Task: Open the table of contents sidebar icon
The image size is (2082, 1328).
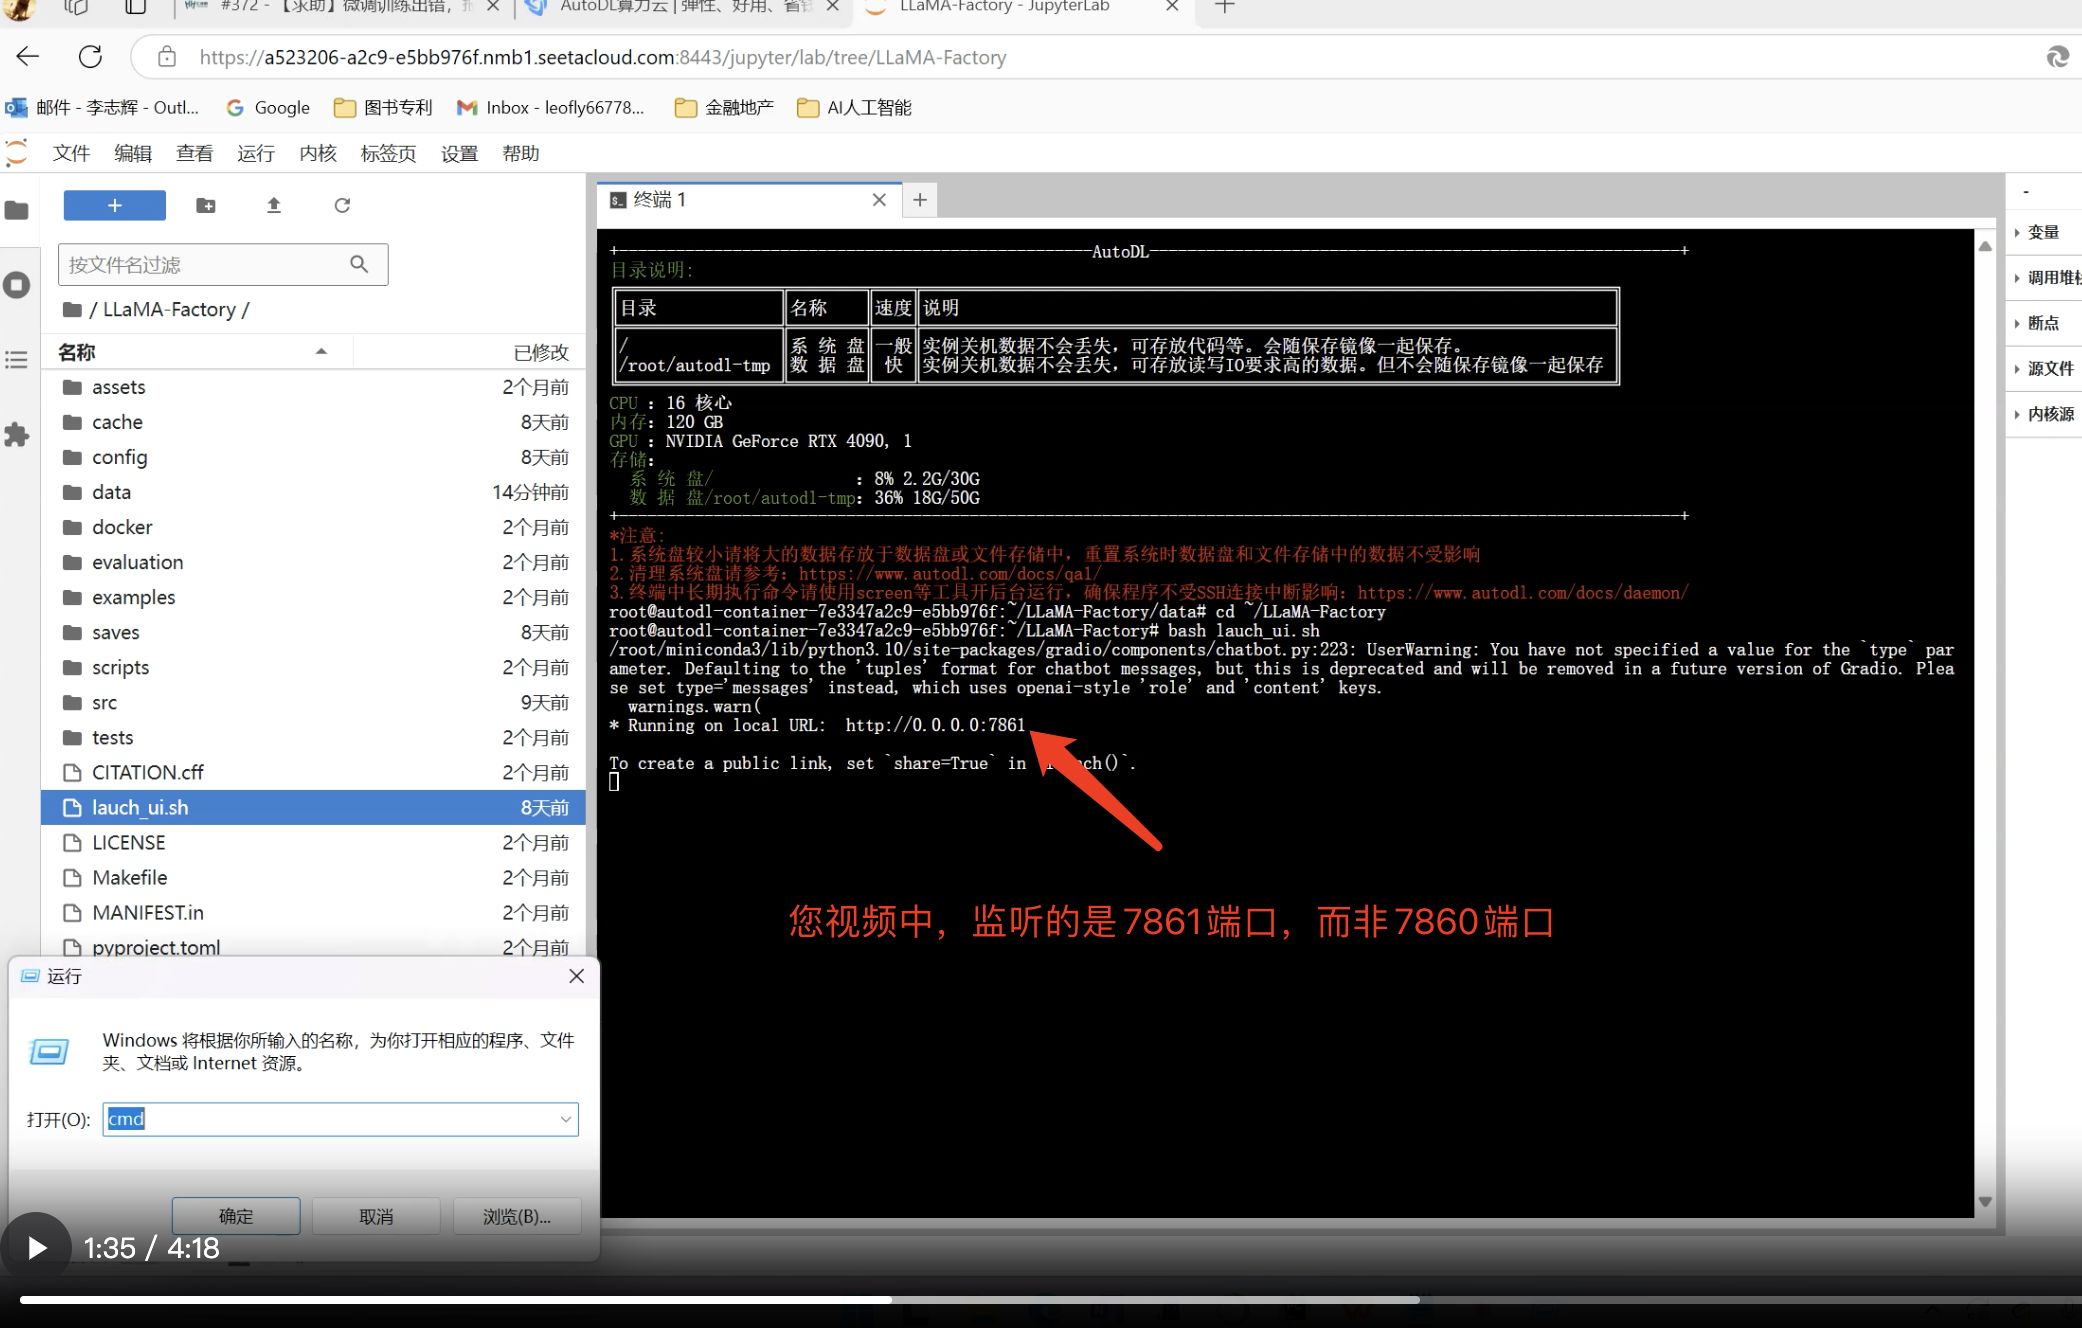Action: (x=17, y=360)
